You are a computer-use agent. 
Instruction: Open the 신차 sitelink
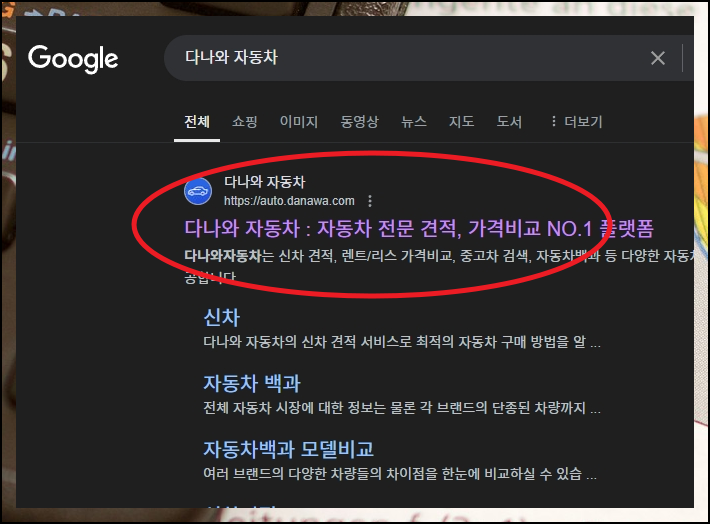pos(221,317)
